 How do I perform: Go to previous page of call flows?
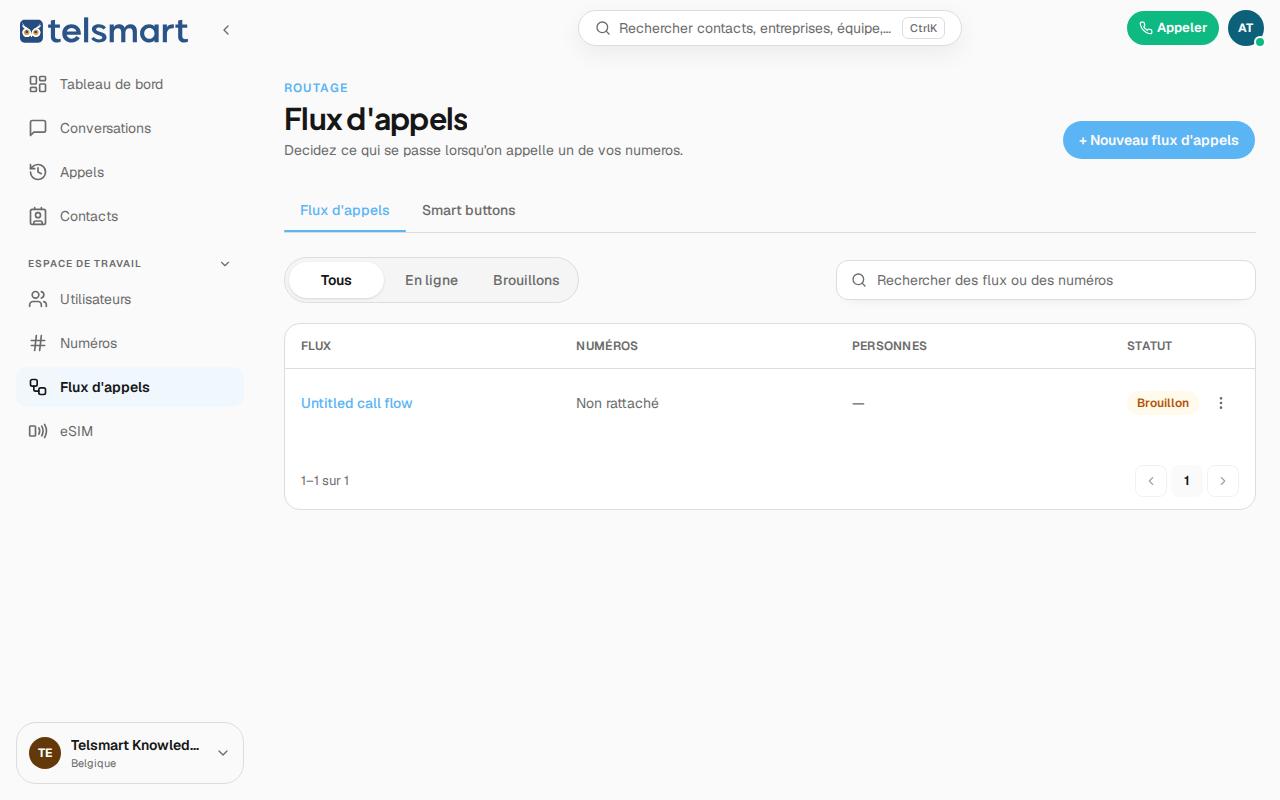pyautogui.click(x=1151, y=481)
